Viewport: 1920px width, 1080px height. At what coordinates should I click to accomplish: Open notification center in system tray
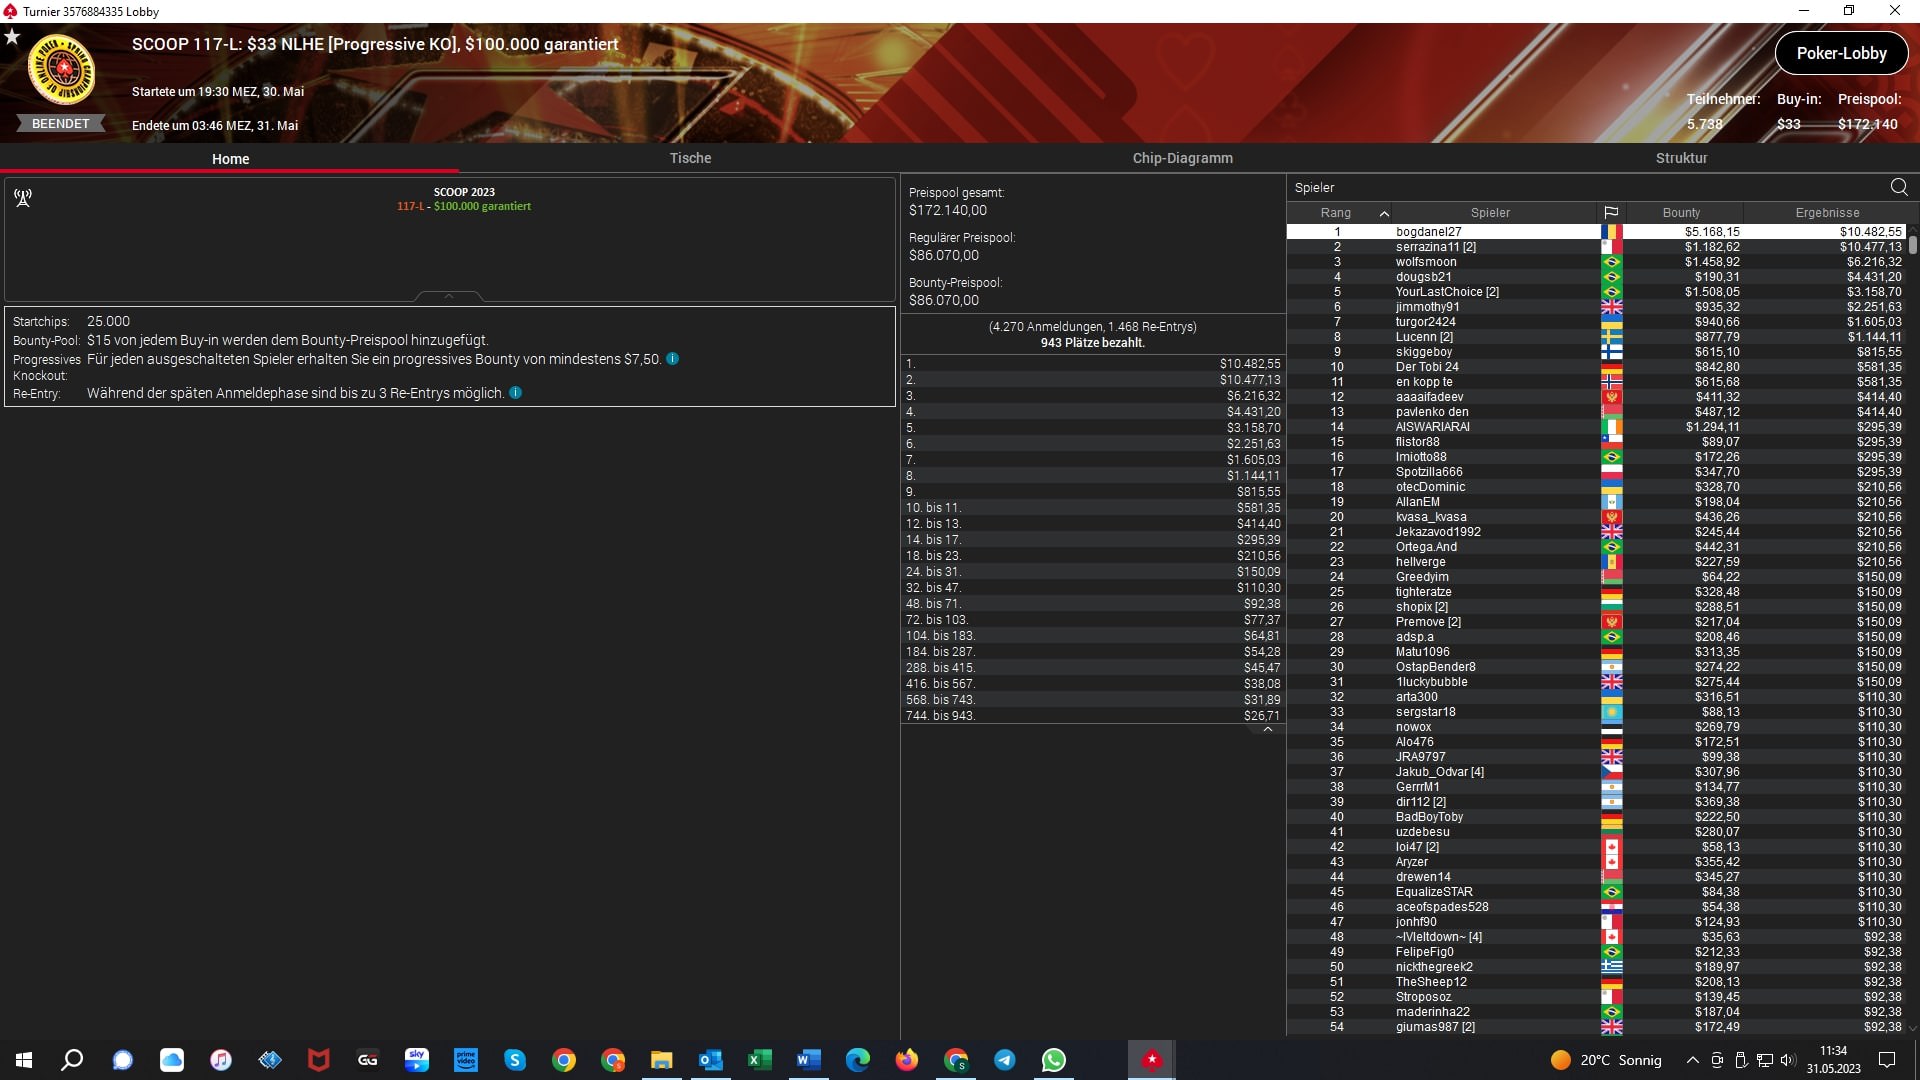(x=1887, y=1060)
